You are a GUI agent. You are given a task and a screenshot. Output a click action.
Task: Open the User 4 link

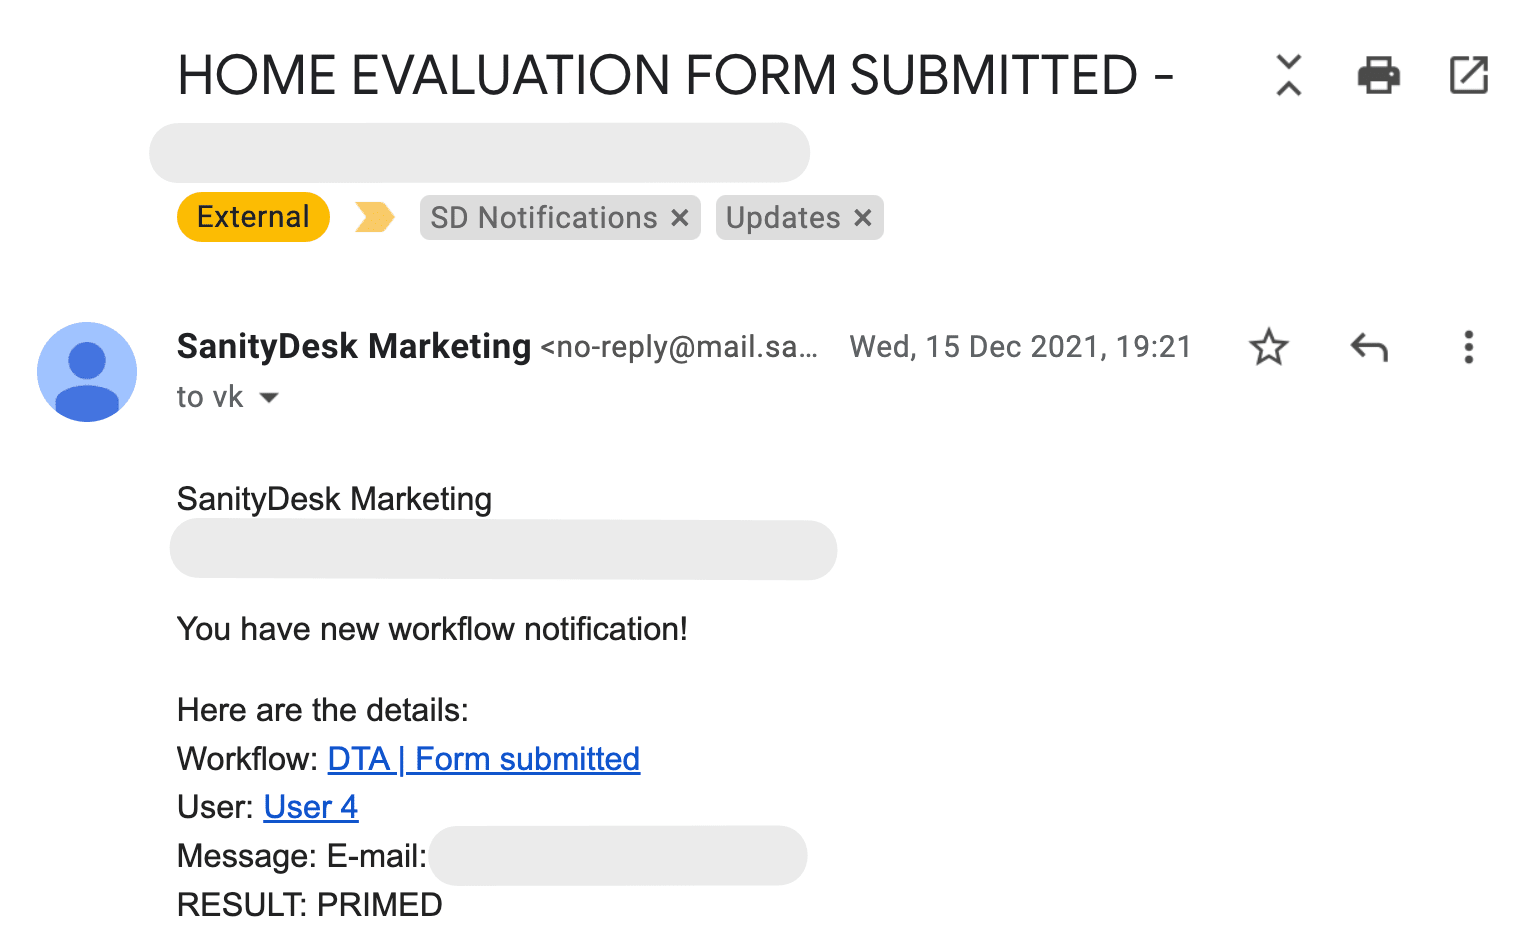click(x=310, y=807)
